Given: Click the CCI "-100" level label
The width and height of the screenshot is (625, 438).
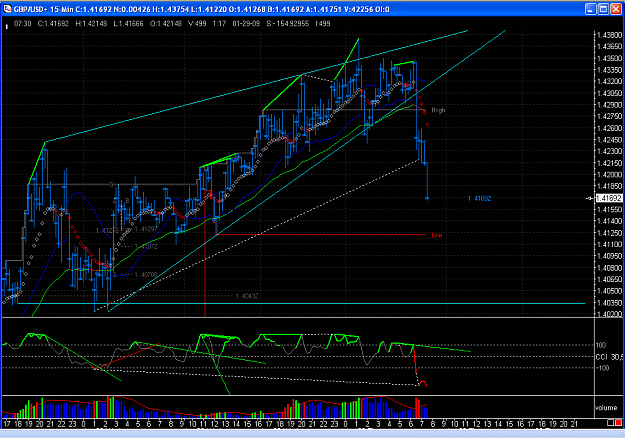Looking at the screenshot, I should (x=601, y=368).
